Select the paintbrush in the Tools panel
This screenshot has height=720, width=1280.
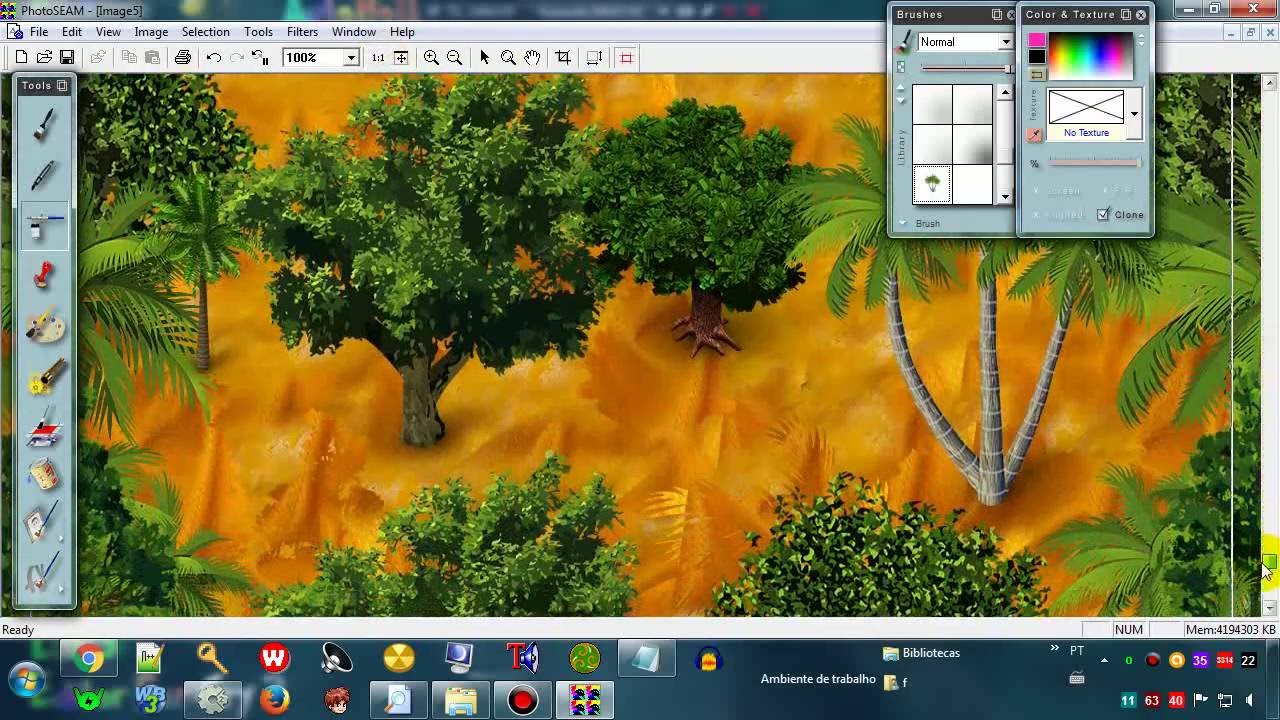tap(45, 125)
